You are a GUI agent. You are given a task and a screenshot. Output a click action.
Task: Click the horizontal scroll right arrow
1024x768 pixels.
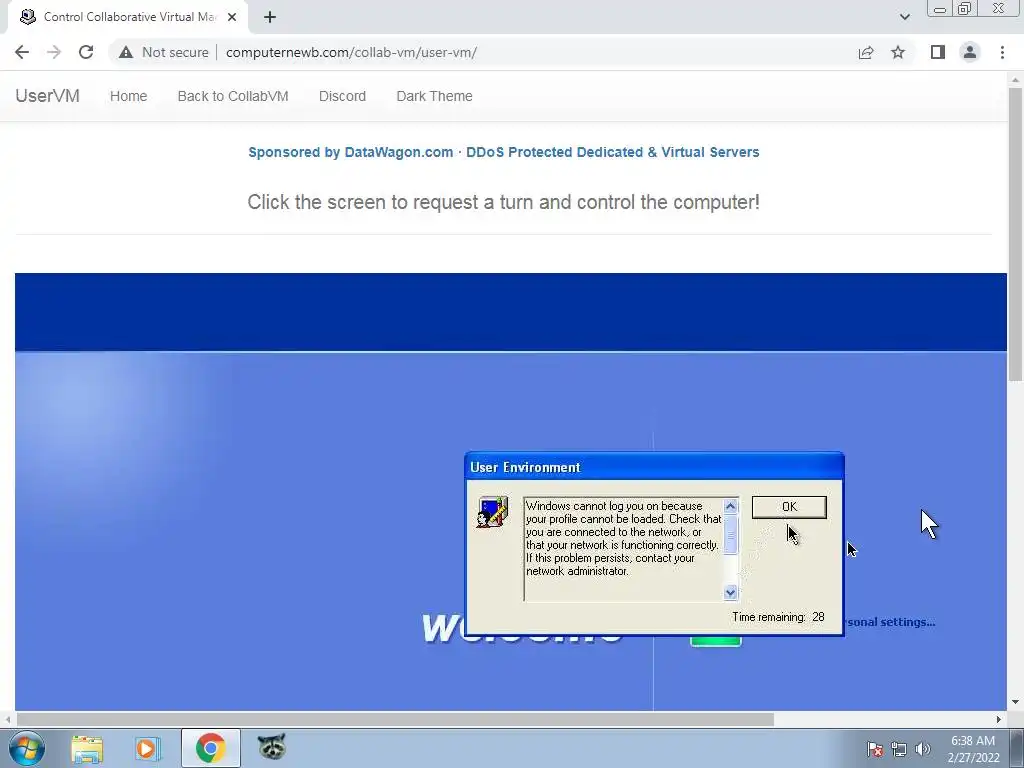point(999,720)
